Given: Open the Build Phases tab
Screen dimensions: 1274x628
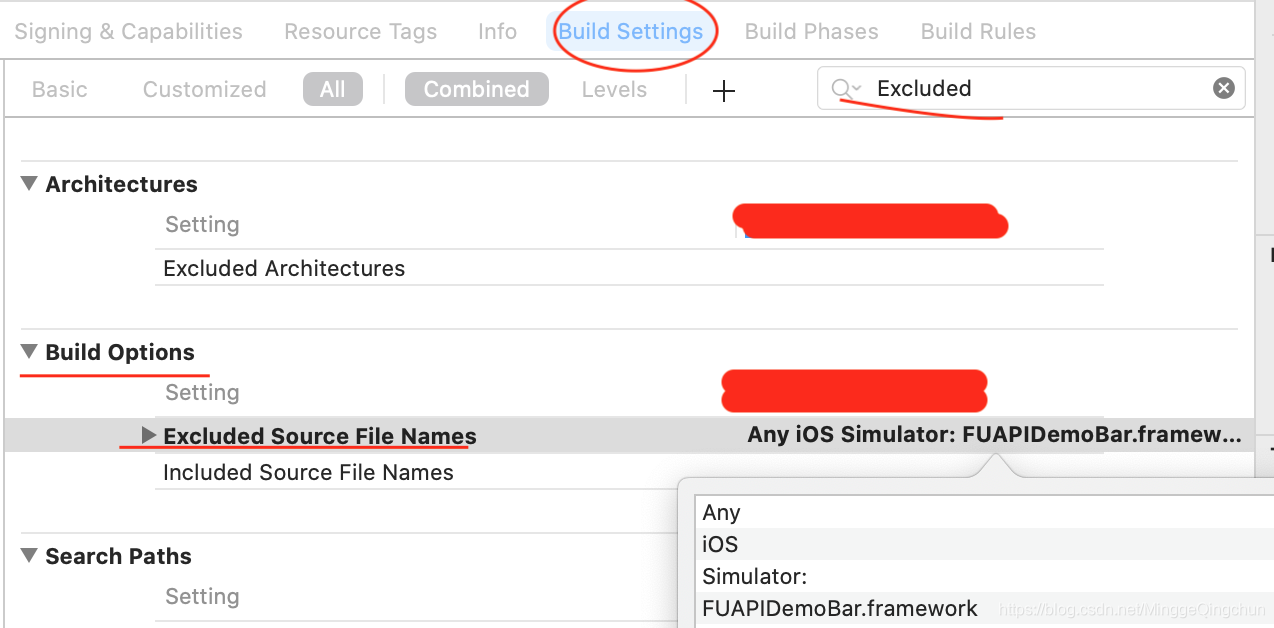Looking at the screenshot, I should [811, 32].
